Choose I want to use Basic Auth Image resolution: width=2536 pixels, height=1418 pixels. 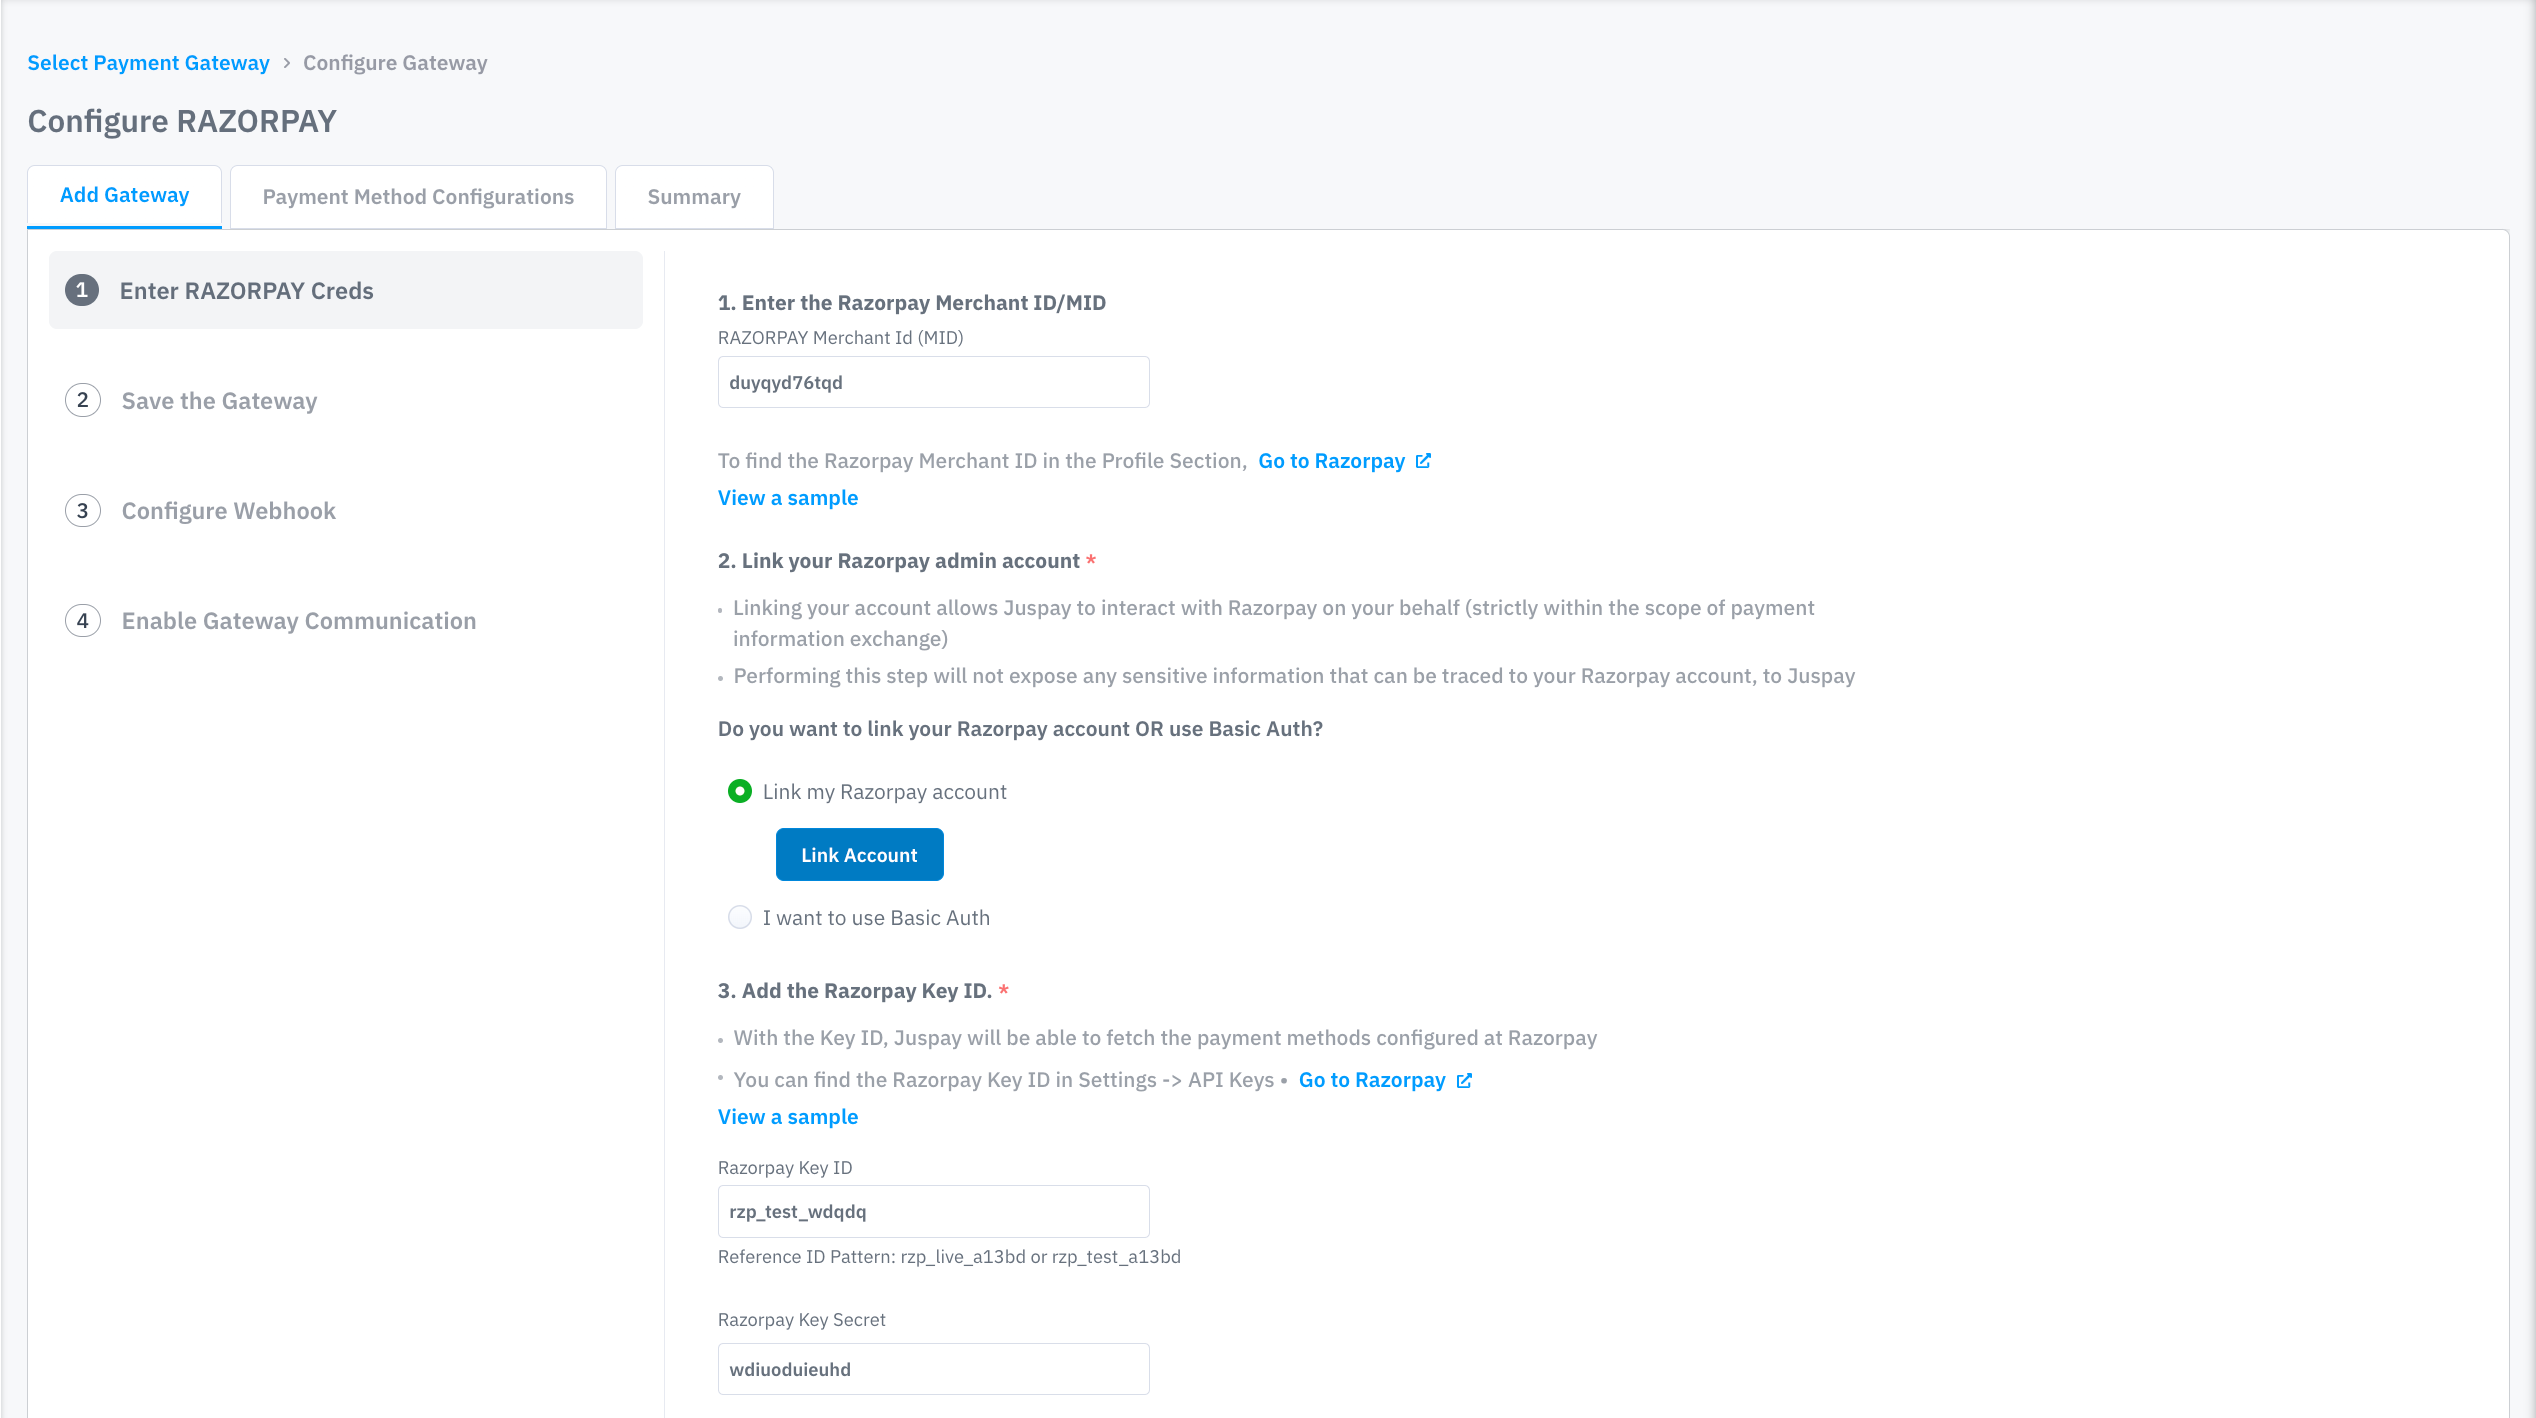coord(740,917)
